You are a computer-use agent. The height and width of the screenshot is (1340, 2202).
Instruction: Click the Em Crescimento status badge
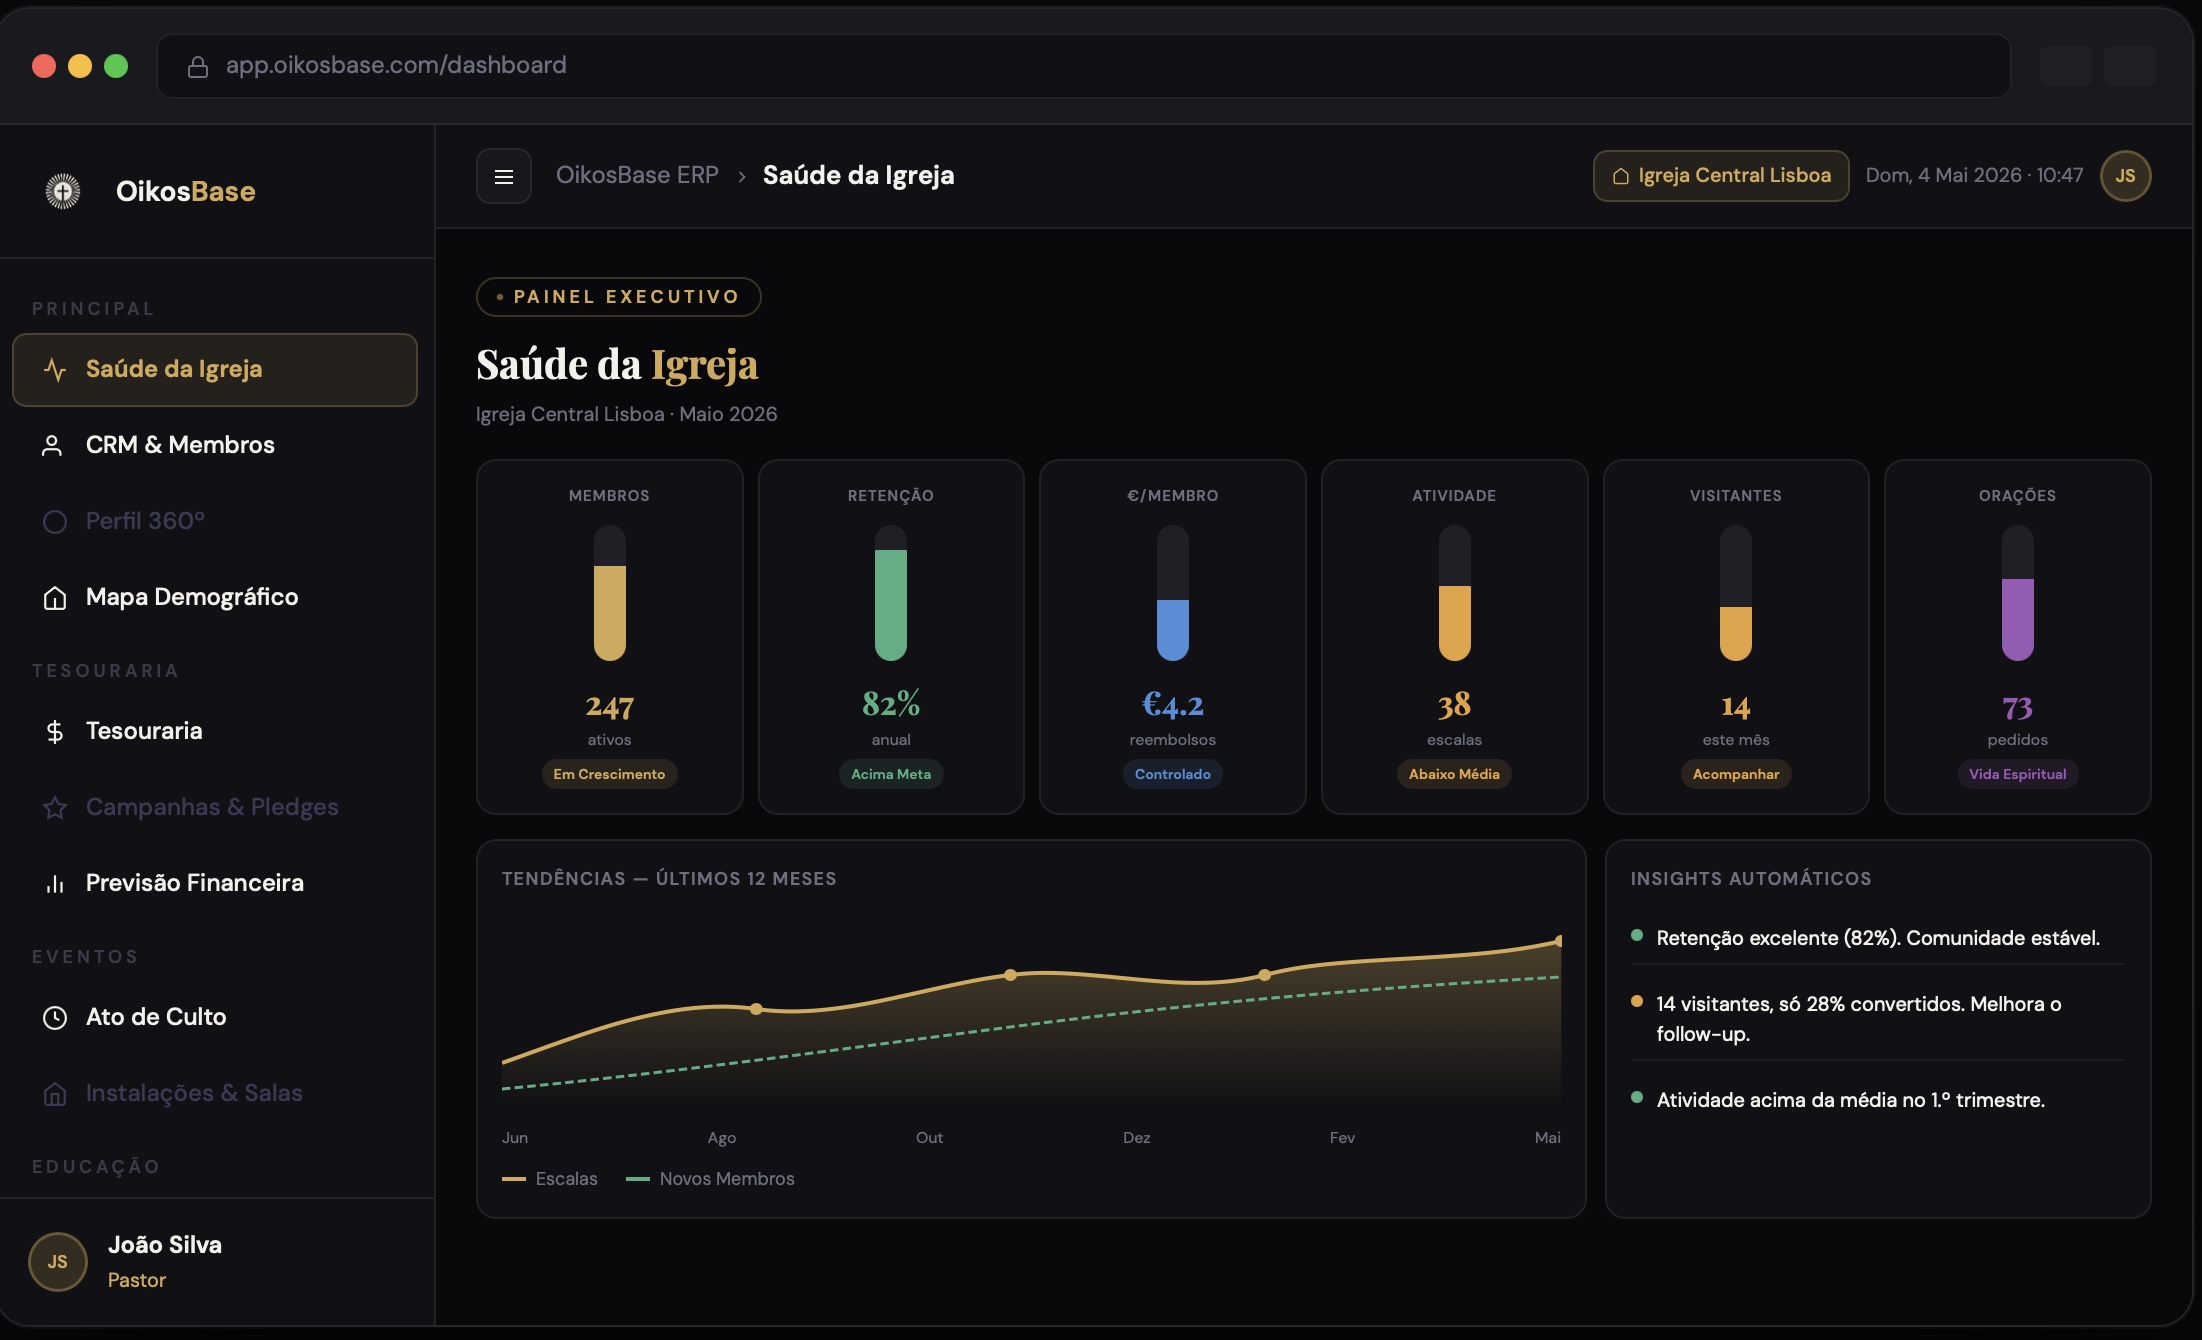(609, 774)
